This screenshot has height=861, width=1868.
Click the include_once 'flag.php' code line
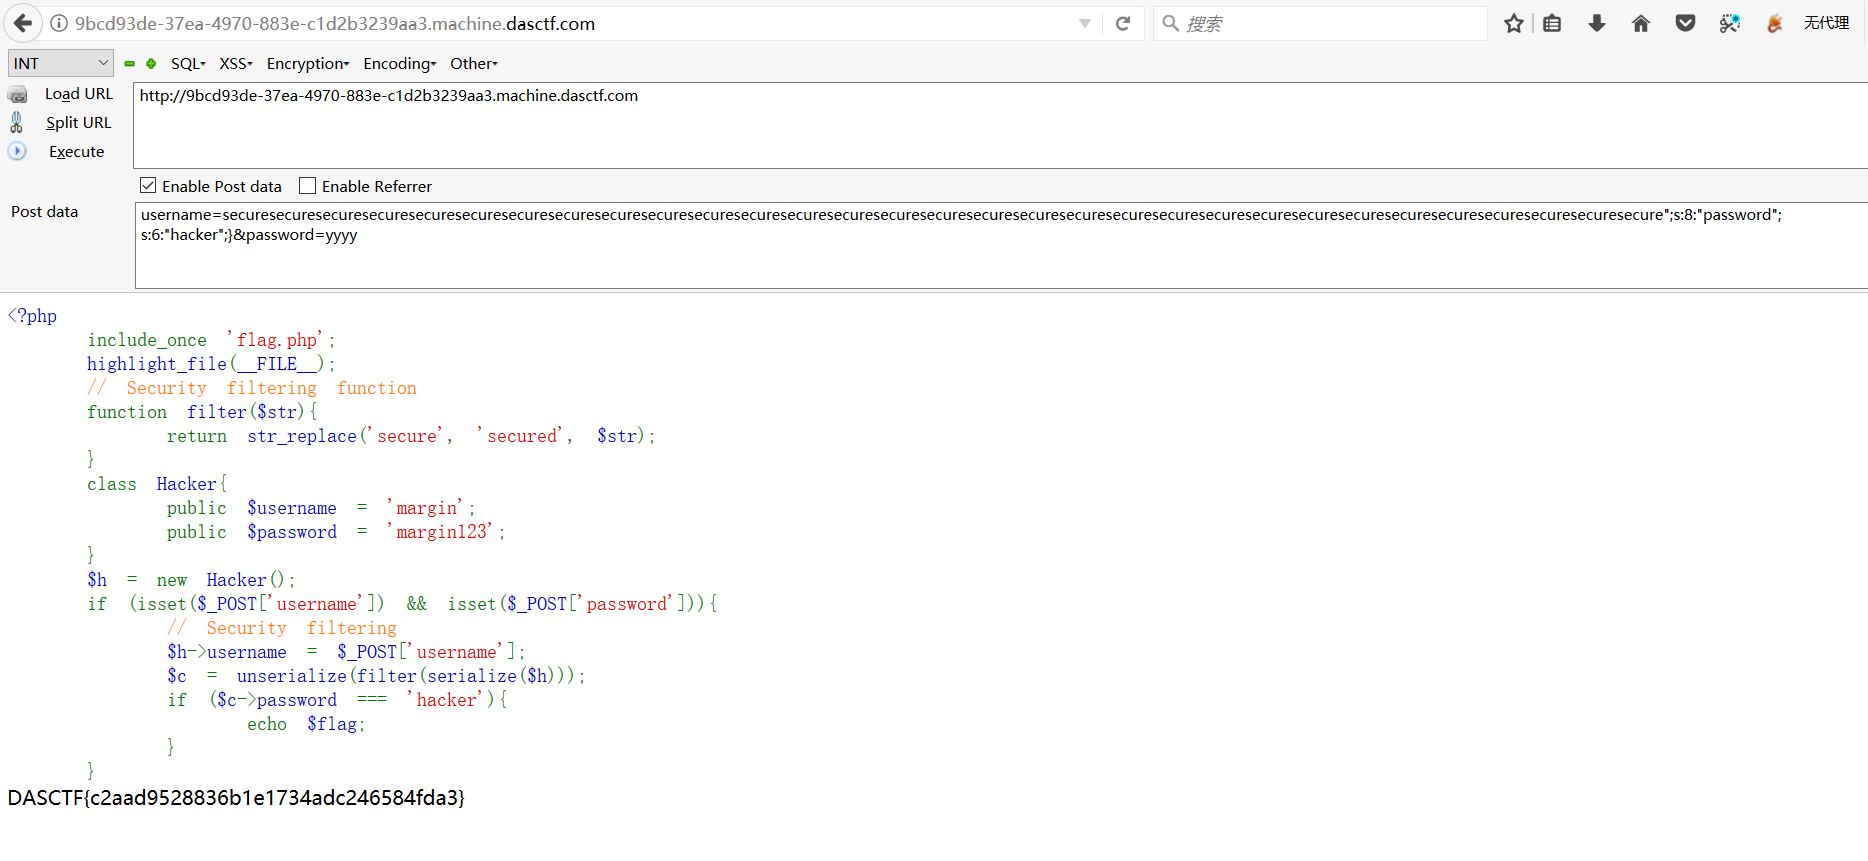(x=211, y=340)
